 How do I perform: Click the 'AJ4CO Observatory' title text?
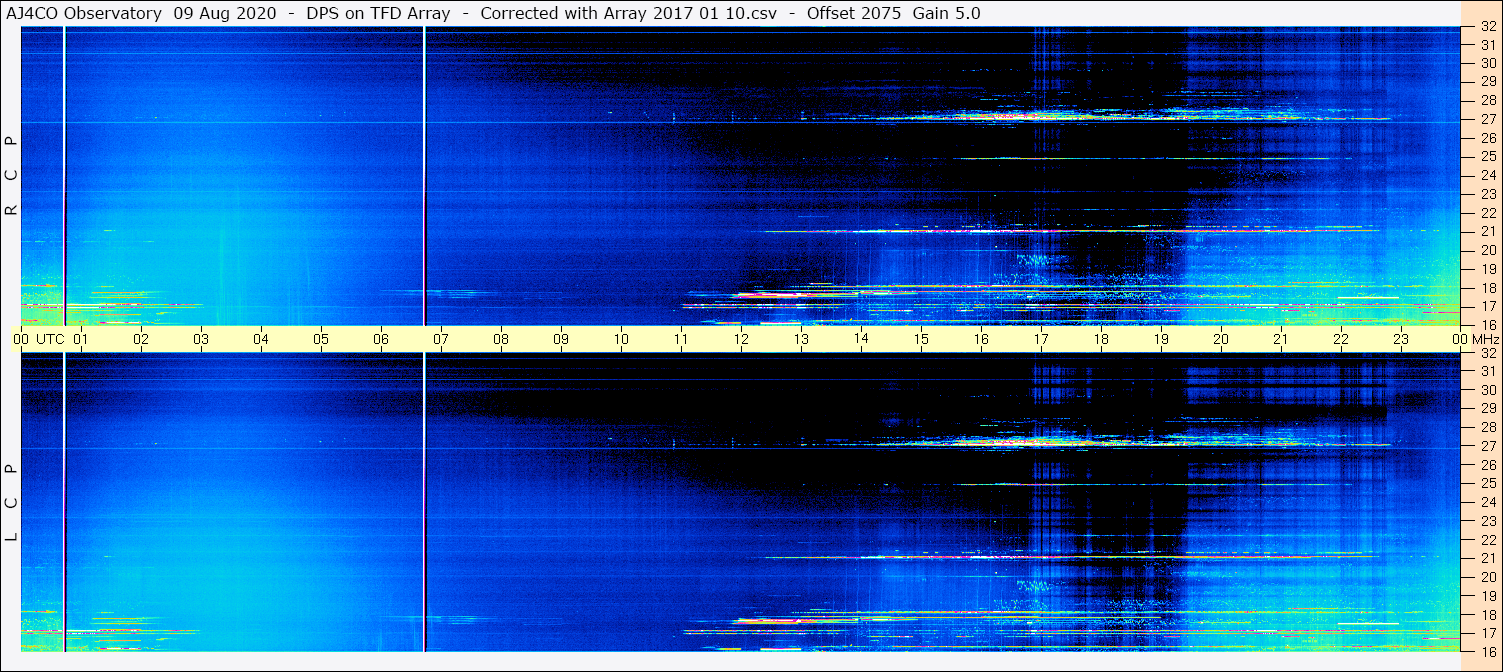coord(84,14)
